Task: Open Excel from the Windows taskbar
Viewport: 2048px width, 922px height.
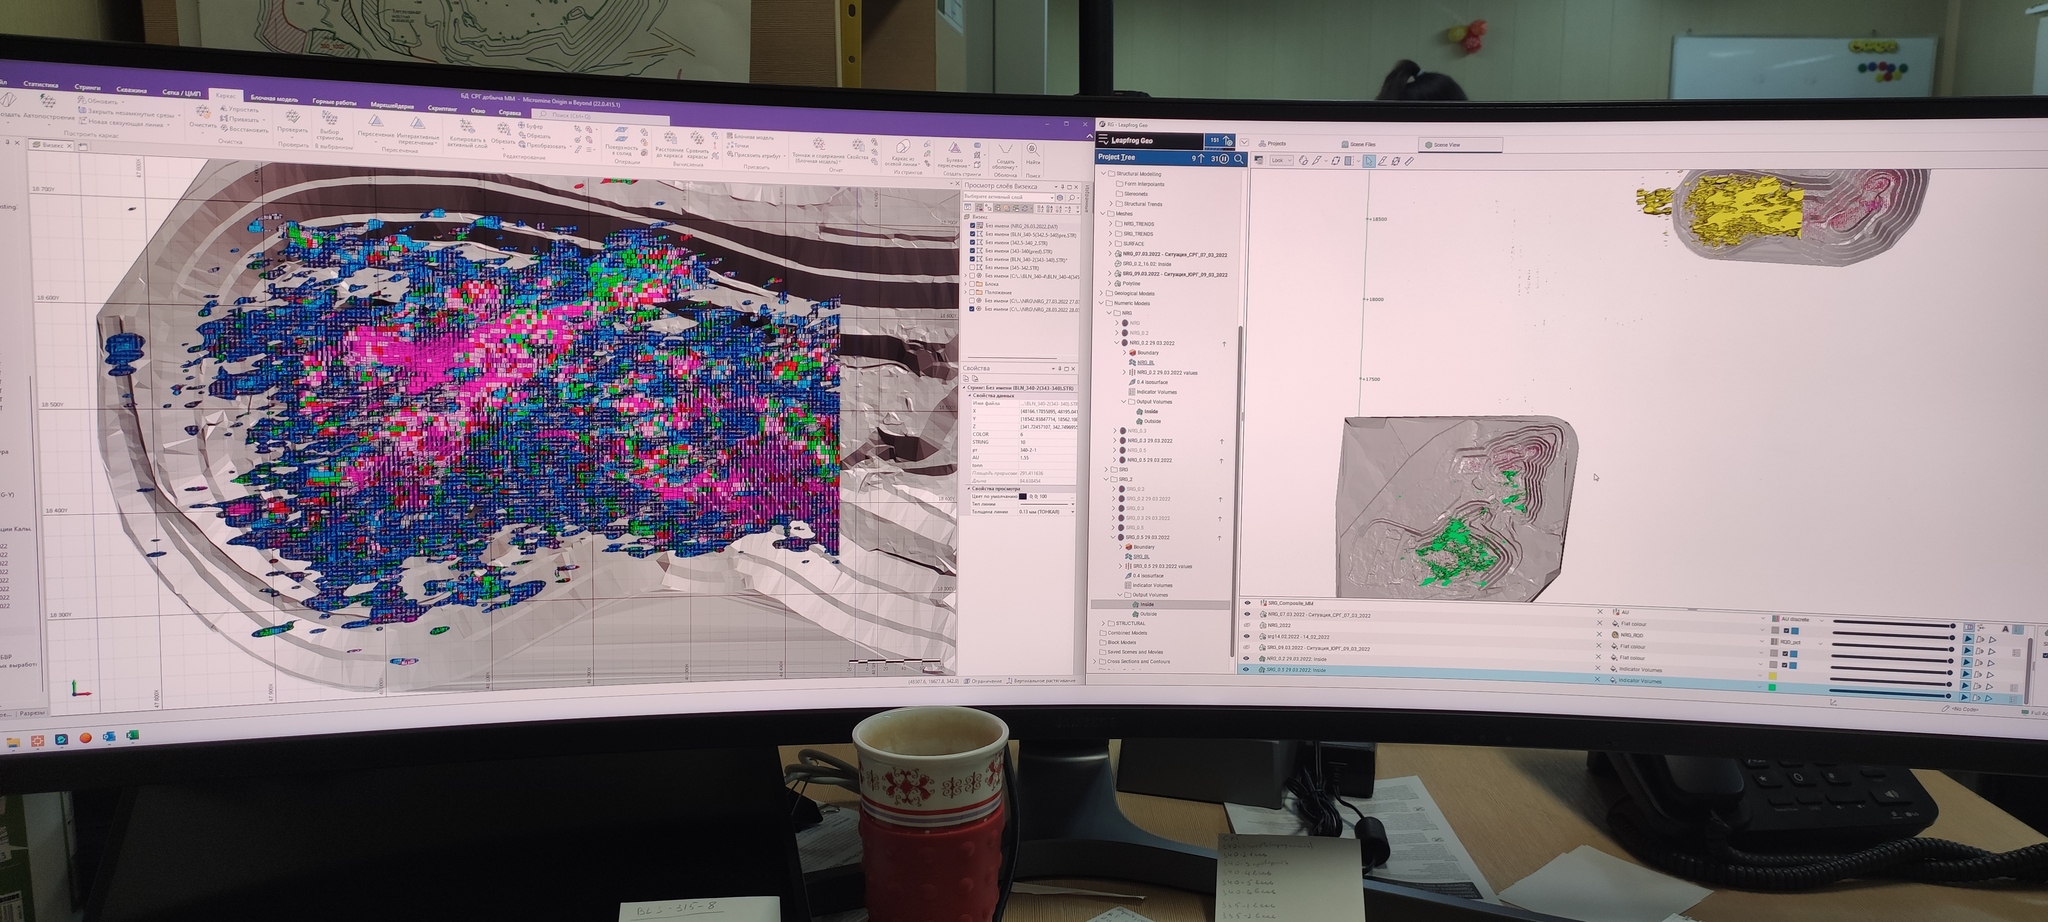Action: click(132, 736)
